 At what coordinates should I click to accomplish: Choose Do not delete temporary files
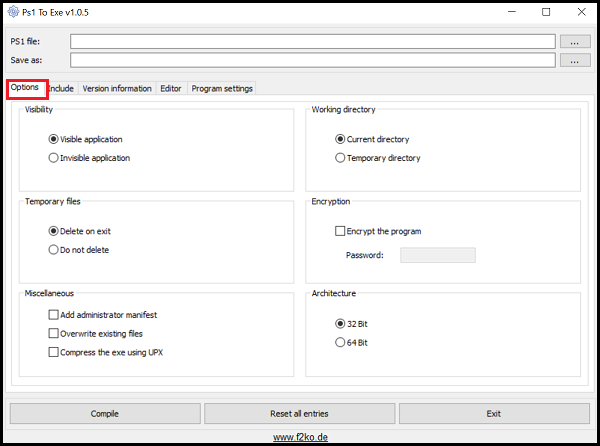tap(54, 250)
